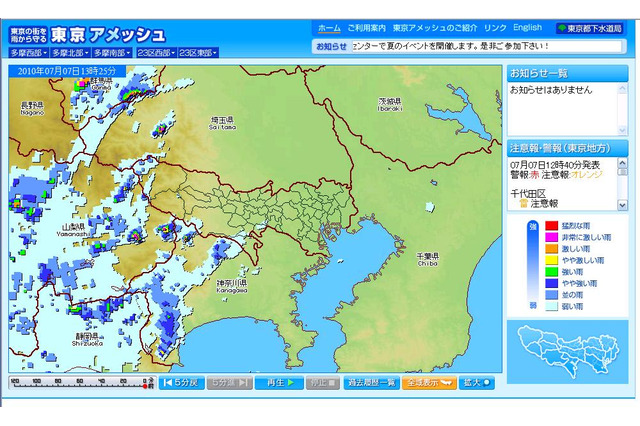This screenshot has width=640, height=426.
Task: Open 東京アメッシュのご紹介 page
Action: pos(435,28)
